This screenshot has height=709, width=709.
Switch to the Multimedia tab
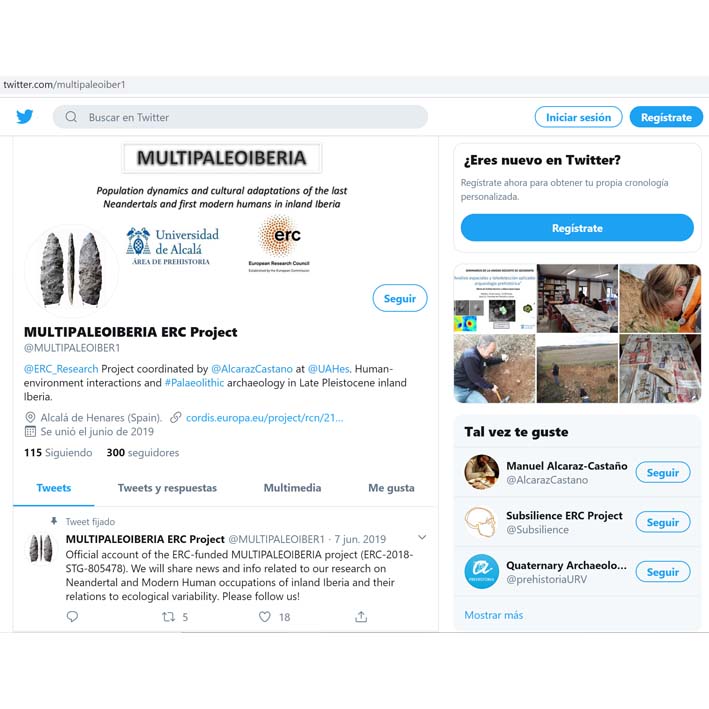292,488
